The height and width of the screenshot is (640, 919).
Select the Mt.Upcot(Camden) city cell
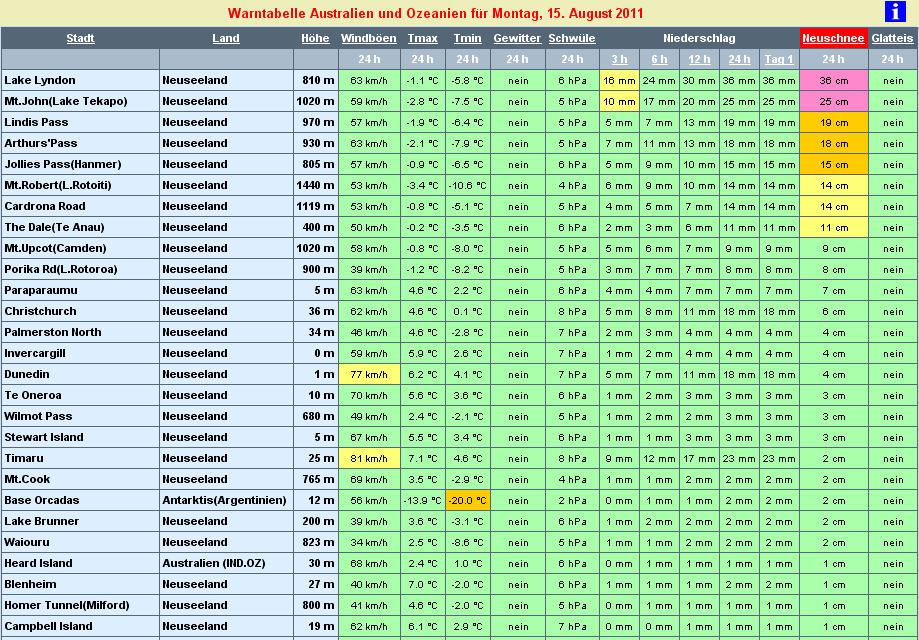[x=80, y=248]
